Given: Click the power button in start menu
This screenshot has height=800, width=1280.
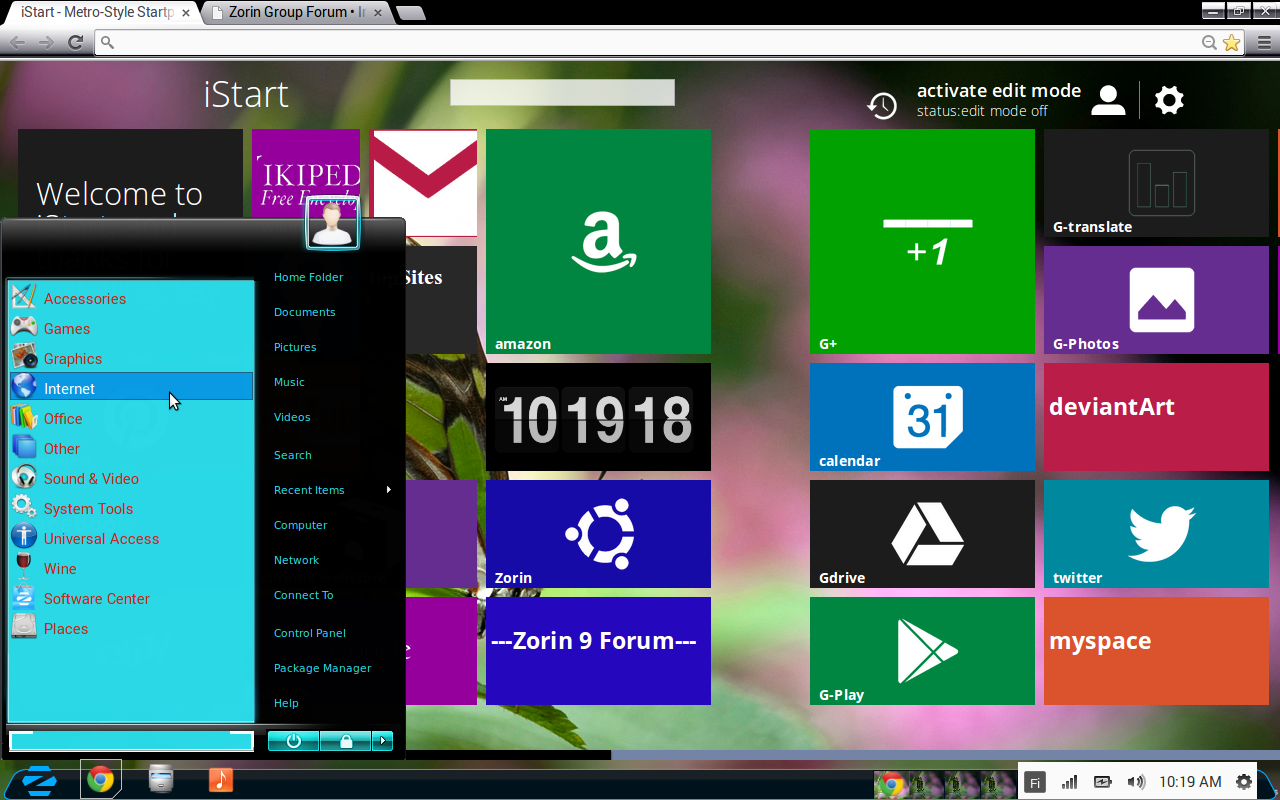Looking at the screenshot, I should [293, 741].
